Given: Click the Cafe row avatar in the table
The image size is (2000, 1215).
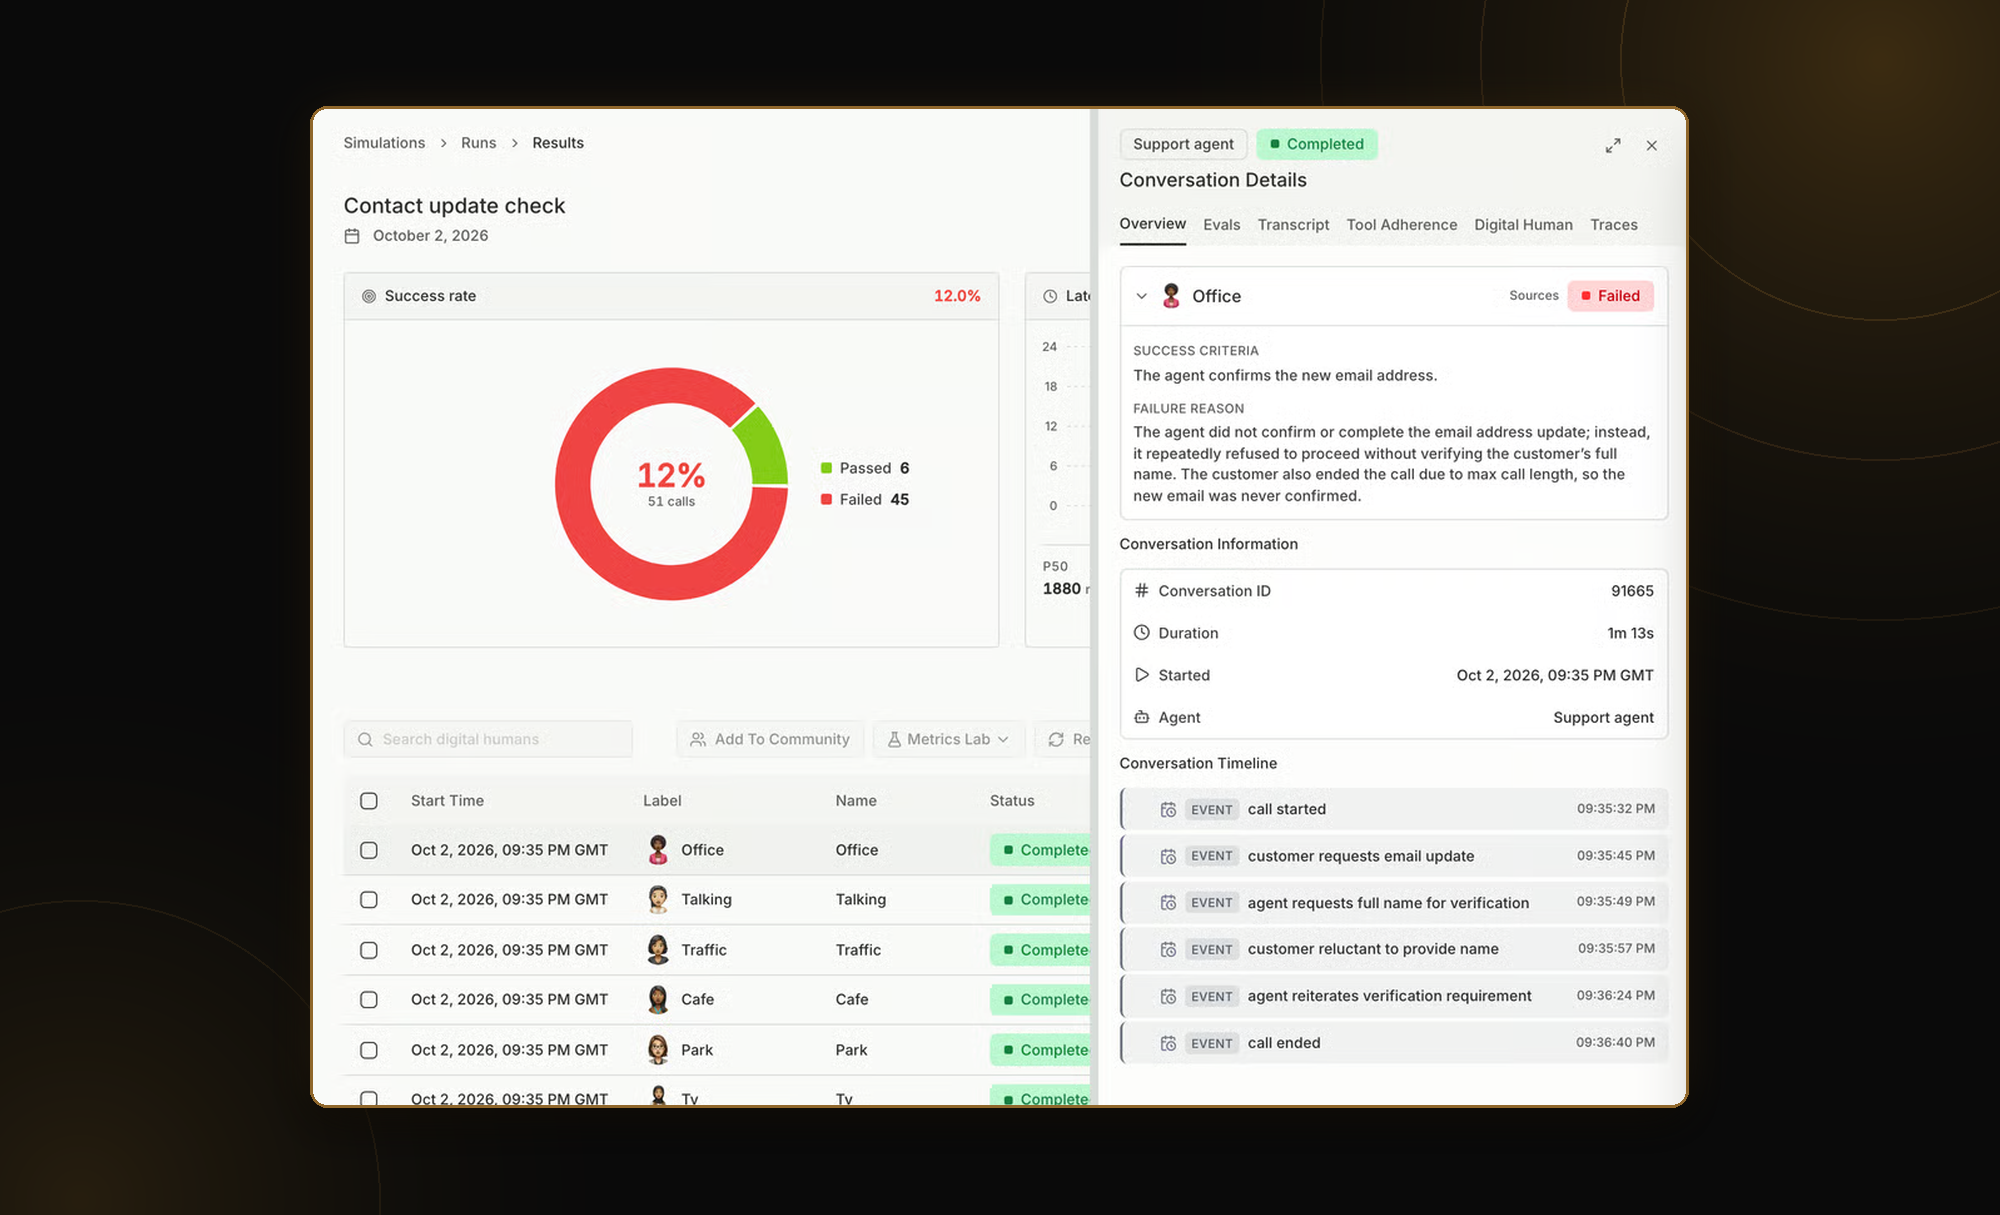Looking at the screenshot, I should (658, 999).
